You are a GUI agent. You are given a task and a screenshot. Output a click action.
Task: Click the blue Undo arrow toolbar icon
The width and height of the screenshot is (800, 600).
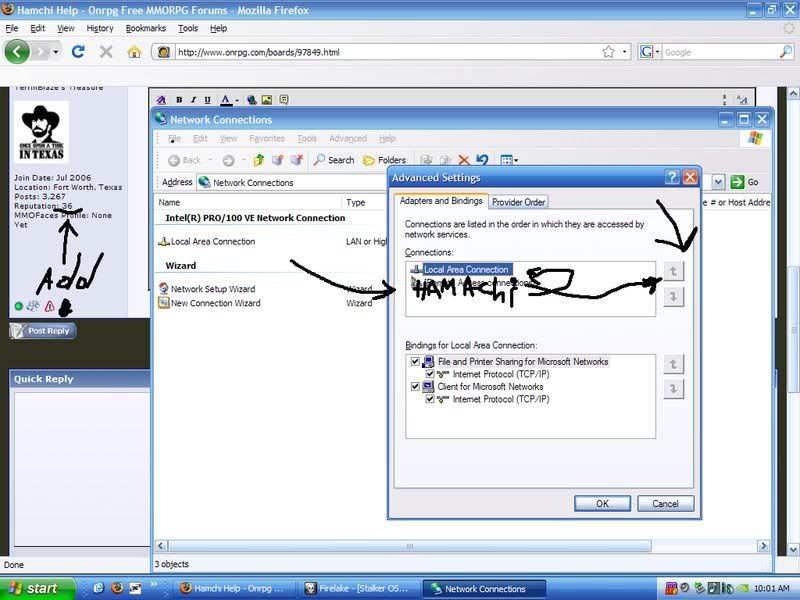pyautogui.click(x=482, y=160)
